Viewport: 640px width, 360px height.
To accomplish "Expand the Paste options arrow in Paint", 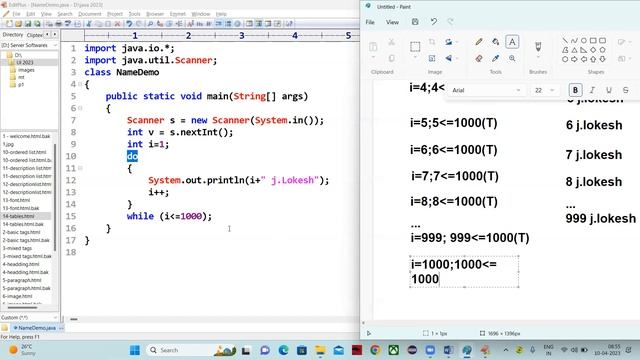I will pos(373,58).
